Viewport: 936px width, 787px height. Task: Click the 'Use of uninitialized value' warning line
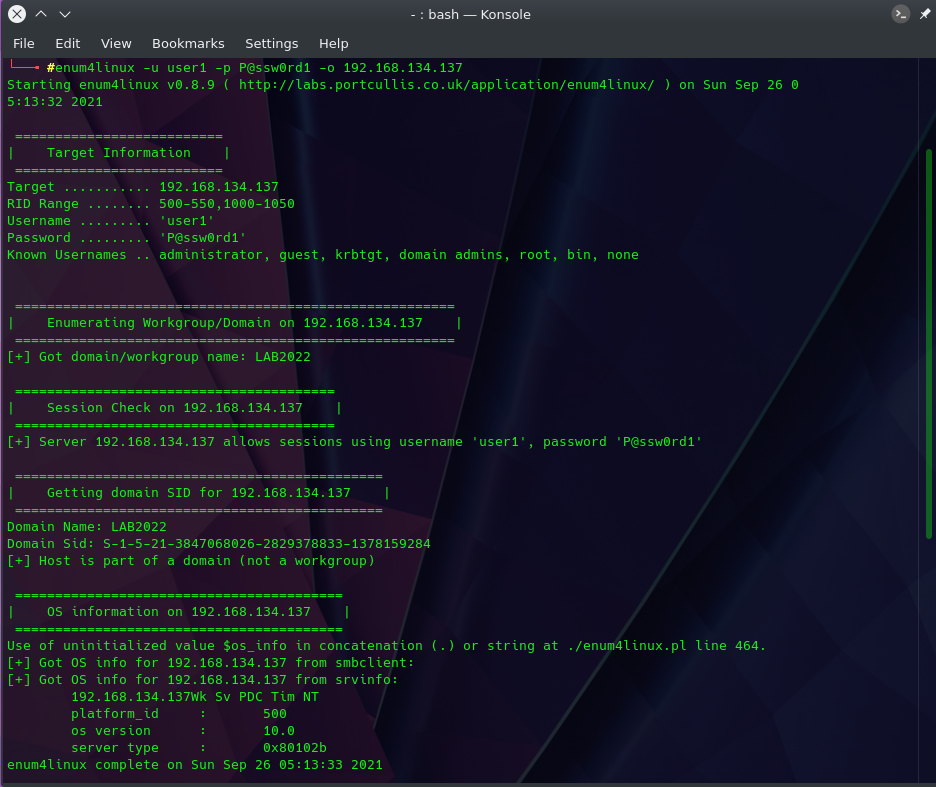point(386,645)
